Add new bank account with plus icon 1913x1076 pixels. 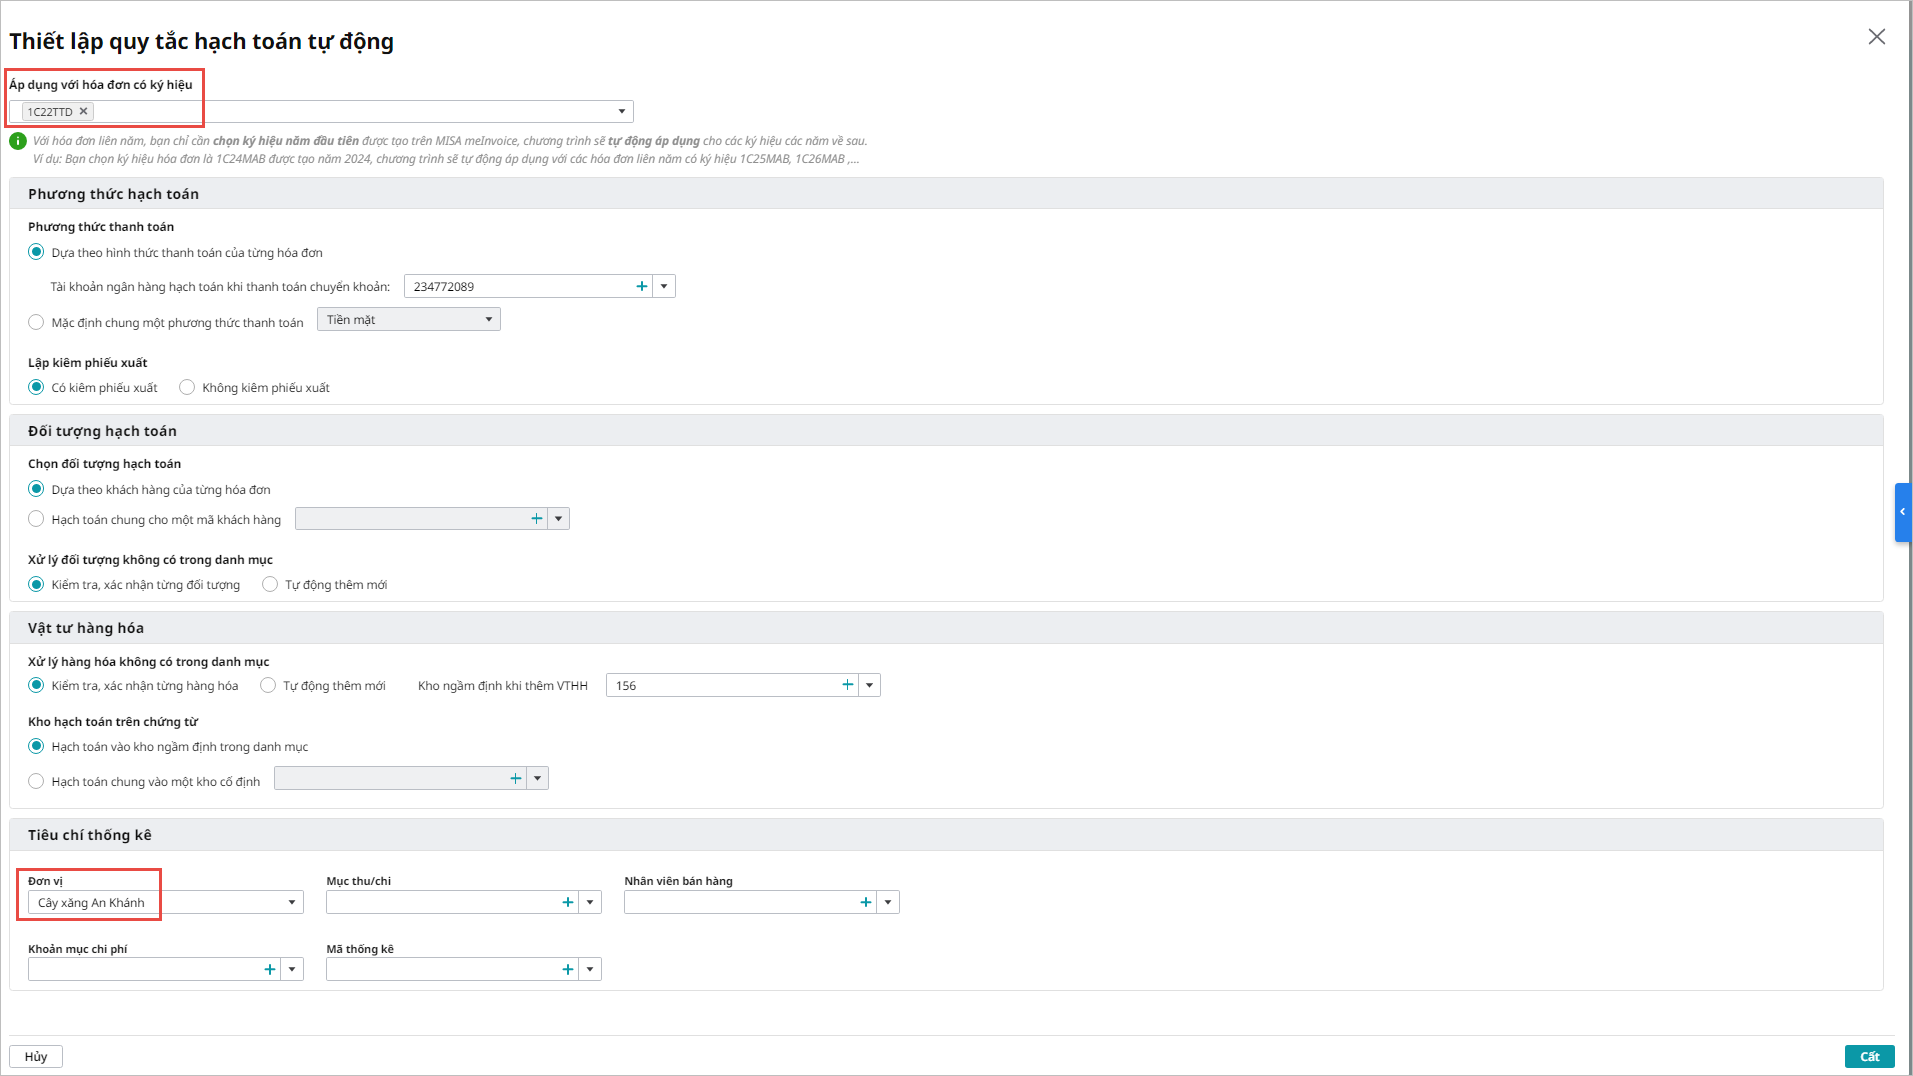coord(642,286)
